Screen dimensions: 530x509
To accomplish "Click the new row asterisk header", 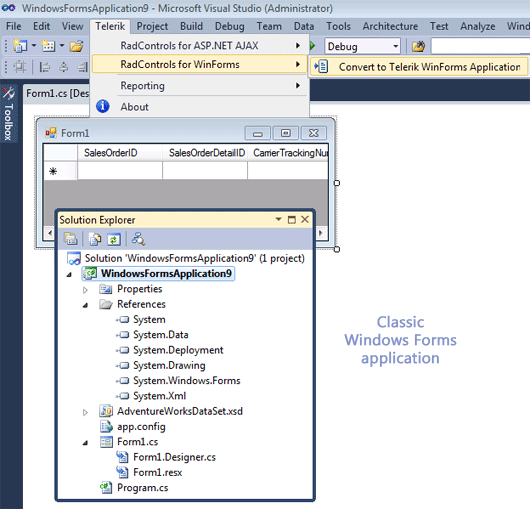I will pyautogui.click(x=60, y=171).
